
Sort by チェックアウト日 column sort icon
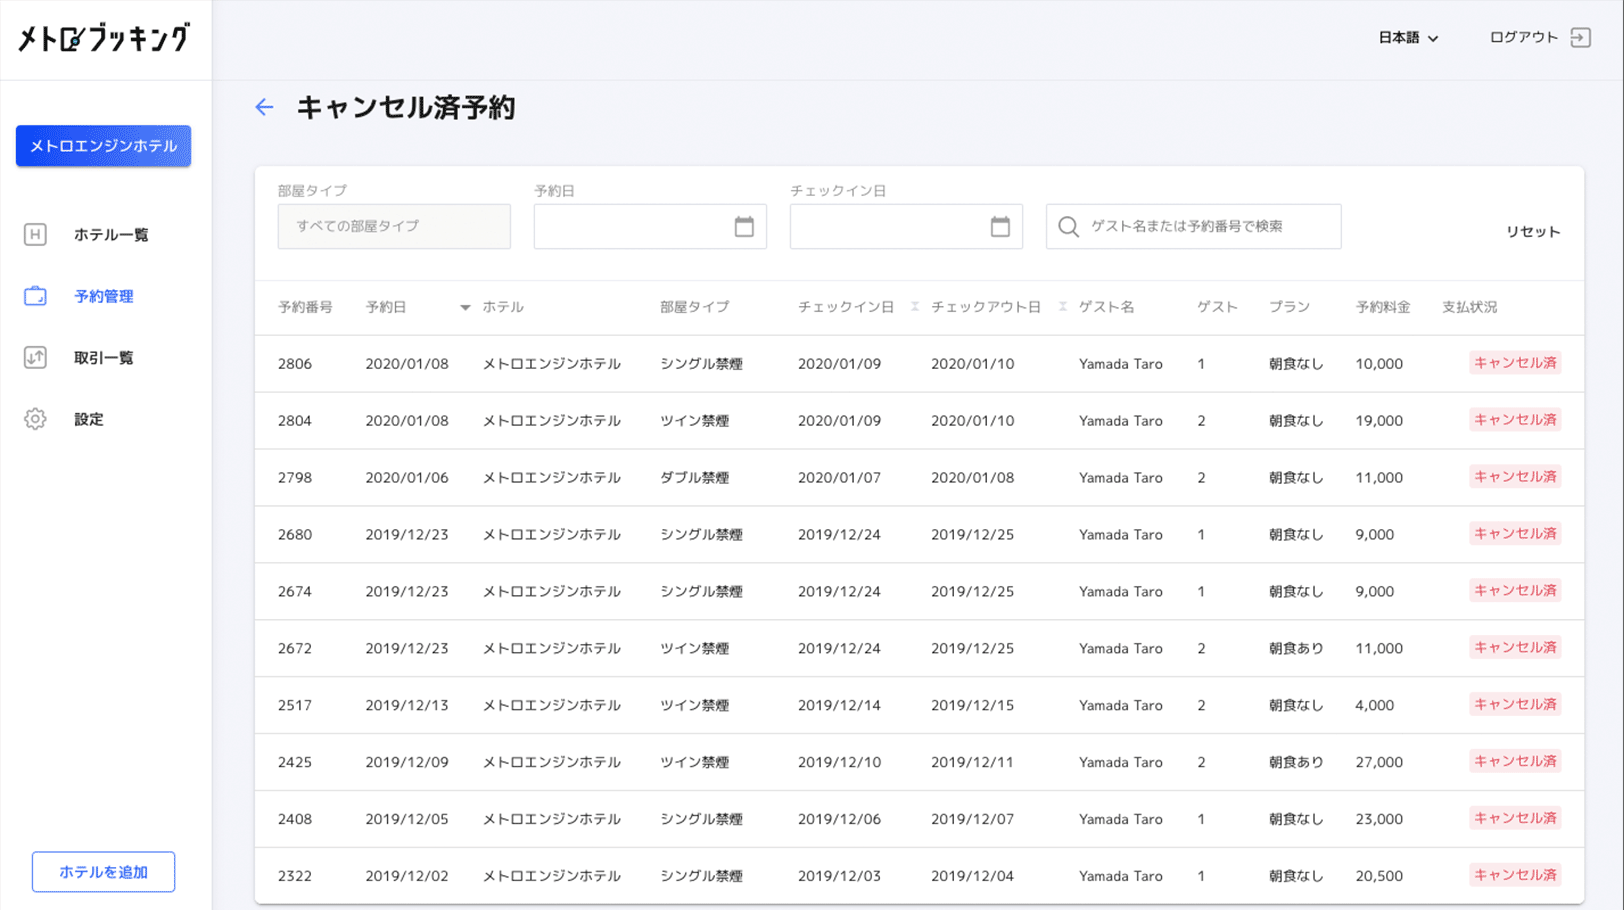tap(1063, 307)
